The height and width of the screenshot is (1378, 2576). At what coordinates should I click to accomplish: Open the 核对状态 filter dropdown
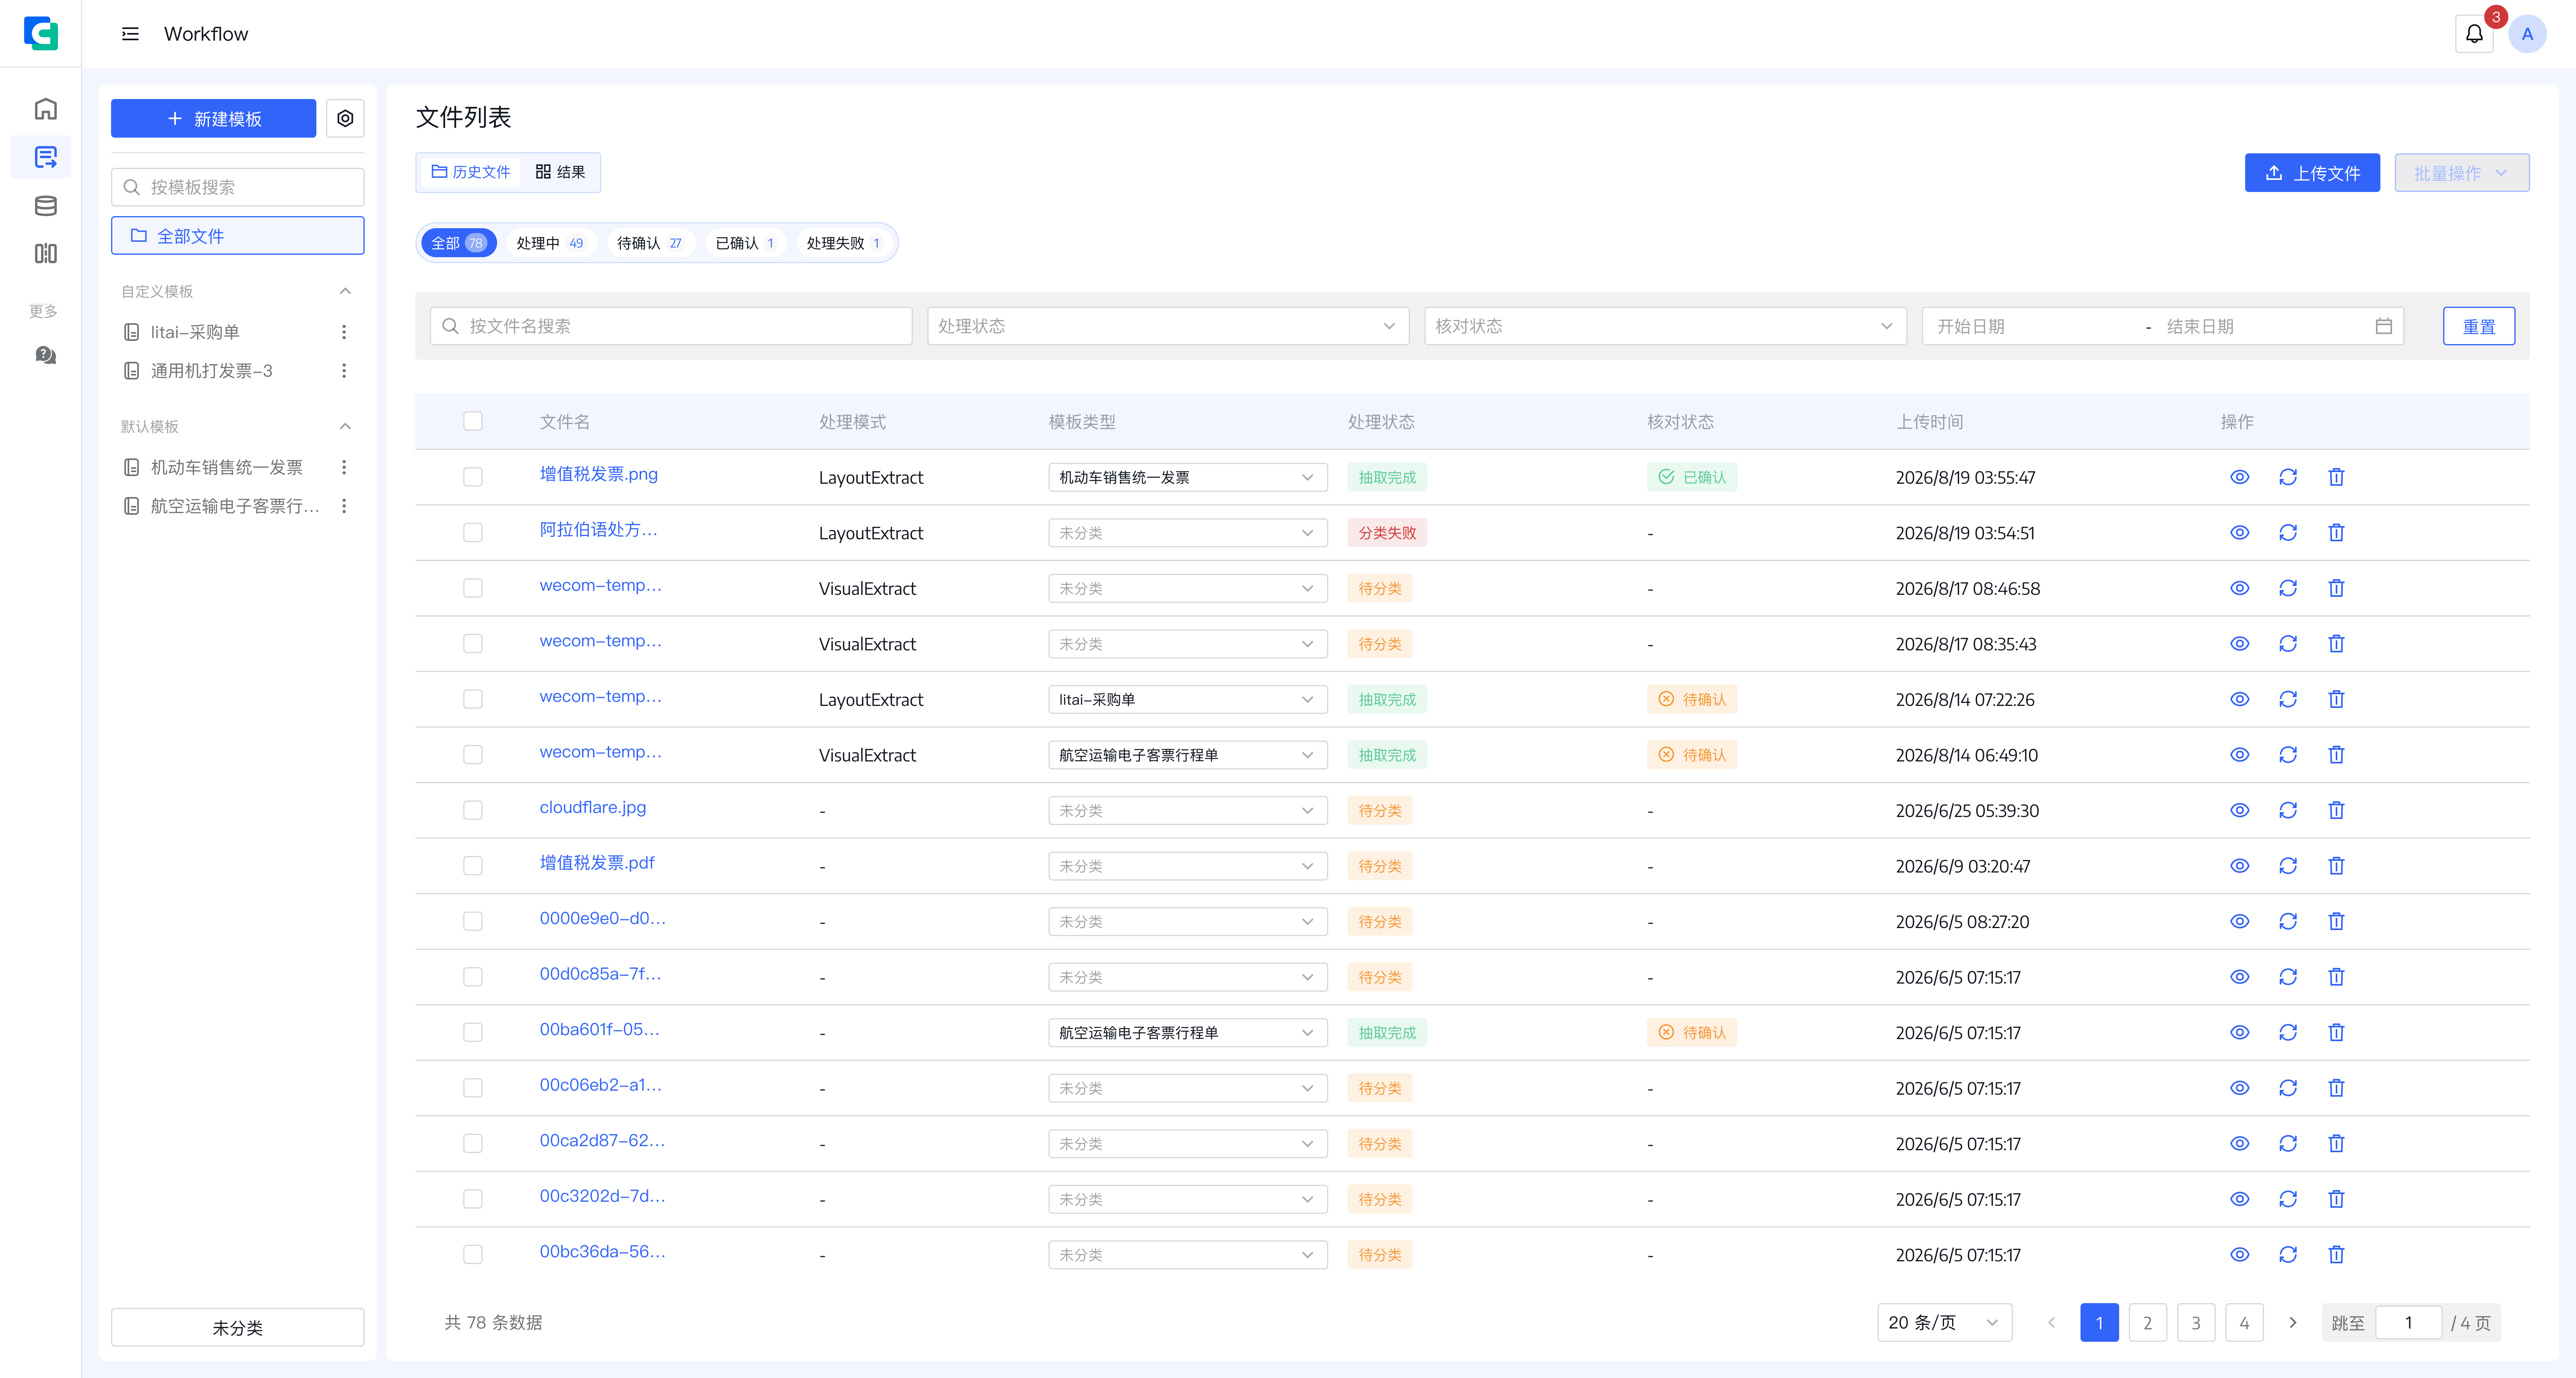point(1665,326)
